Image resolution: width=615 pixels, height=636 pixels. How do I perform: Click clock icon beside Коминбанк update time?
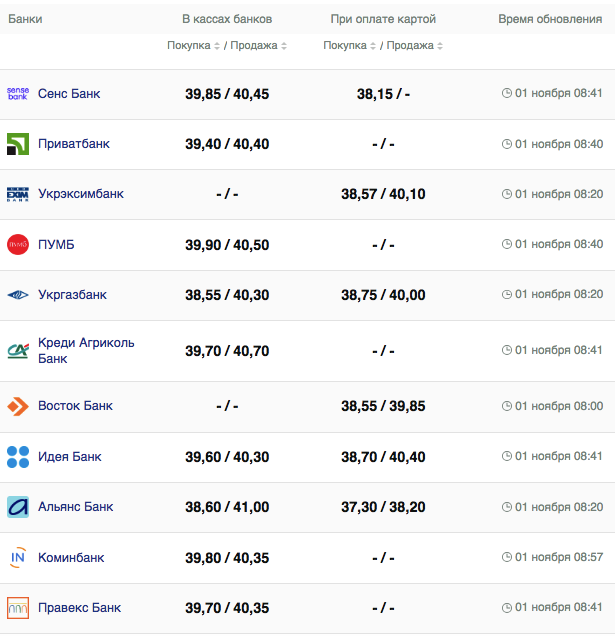point(507,558)
